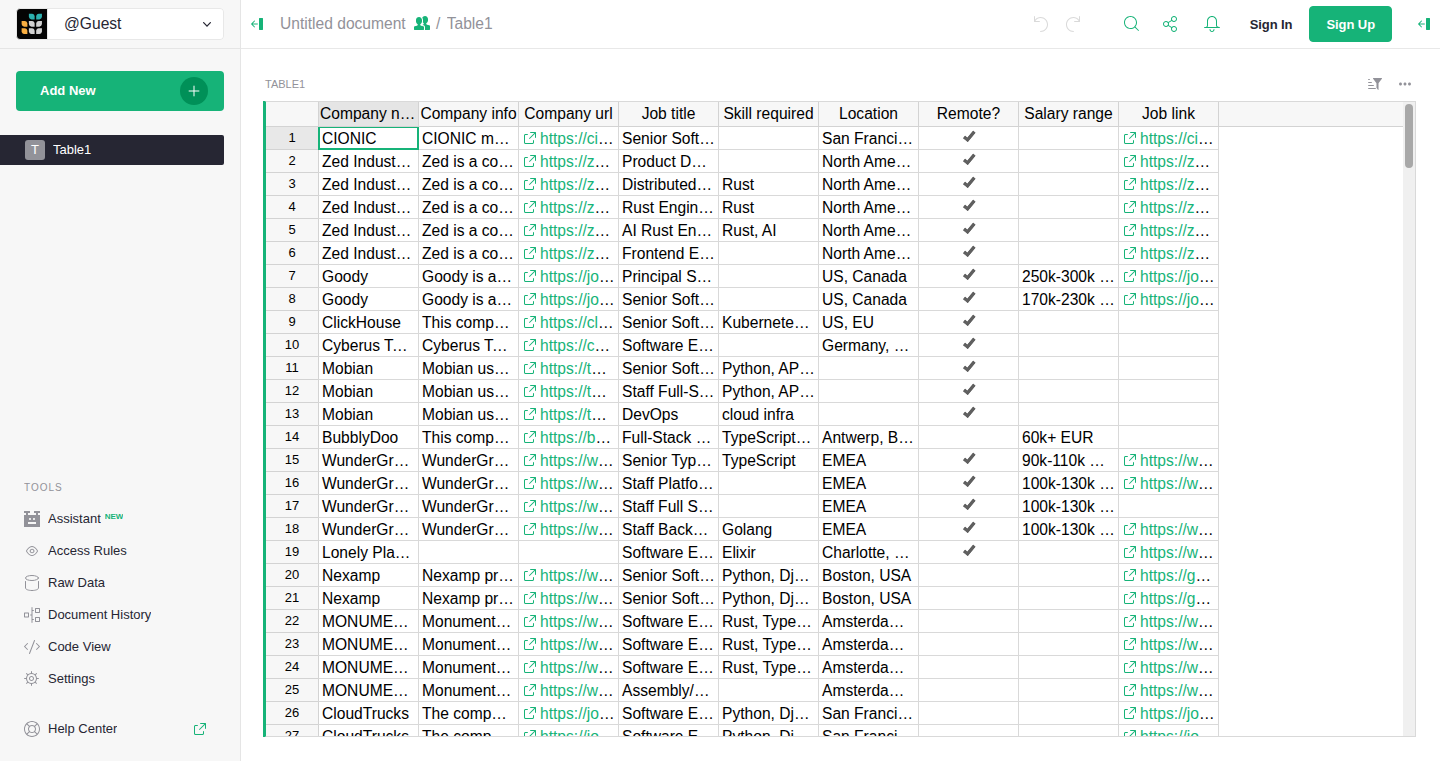Click the document sharing people icon
Viewport: 1440px width, 761px height.
[422, 23]
